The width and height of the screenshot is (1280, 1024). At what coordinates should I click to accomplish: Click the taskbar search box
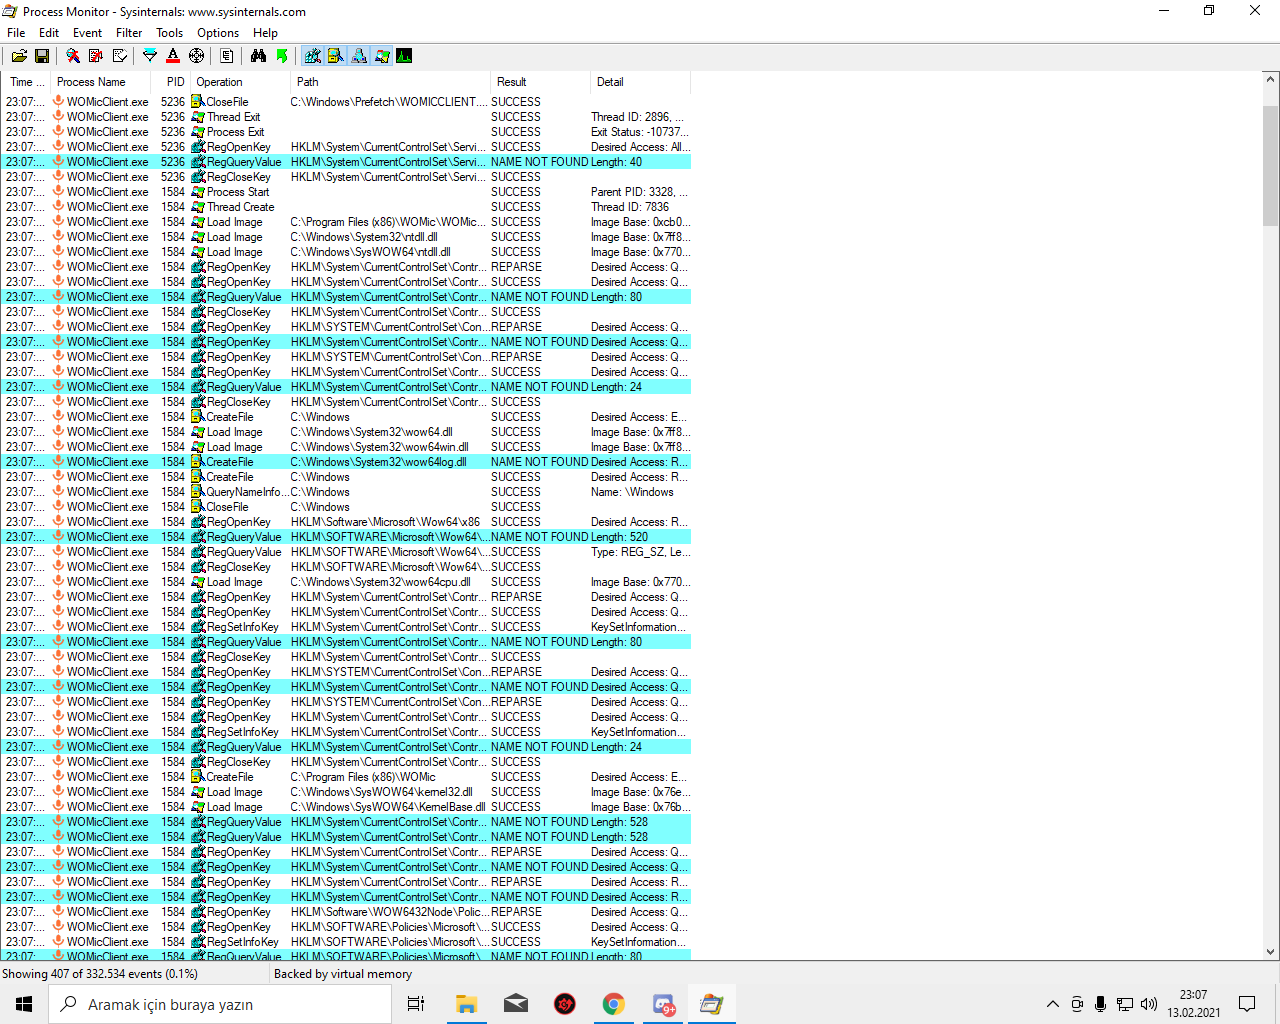(x=220, y=1004)
